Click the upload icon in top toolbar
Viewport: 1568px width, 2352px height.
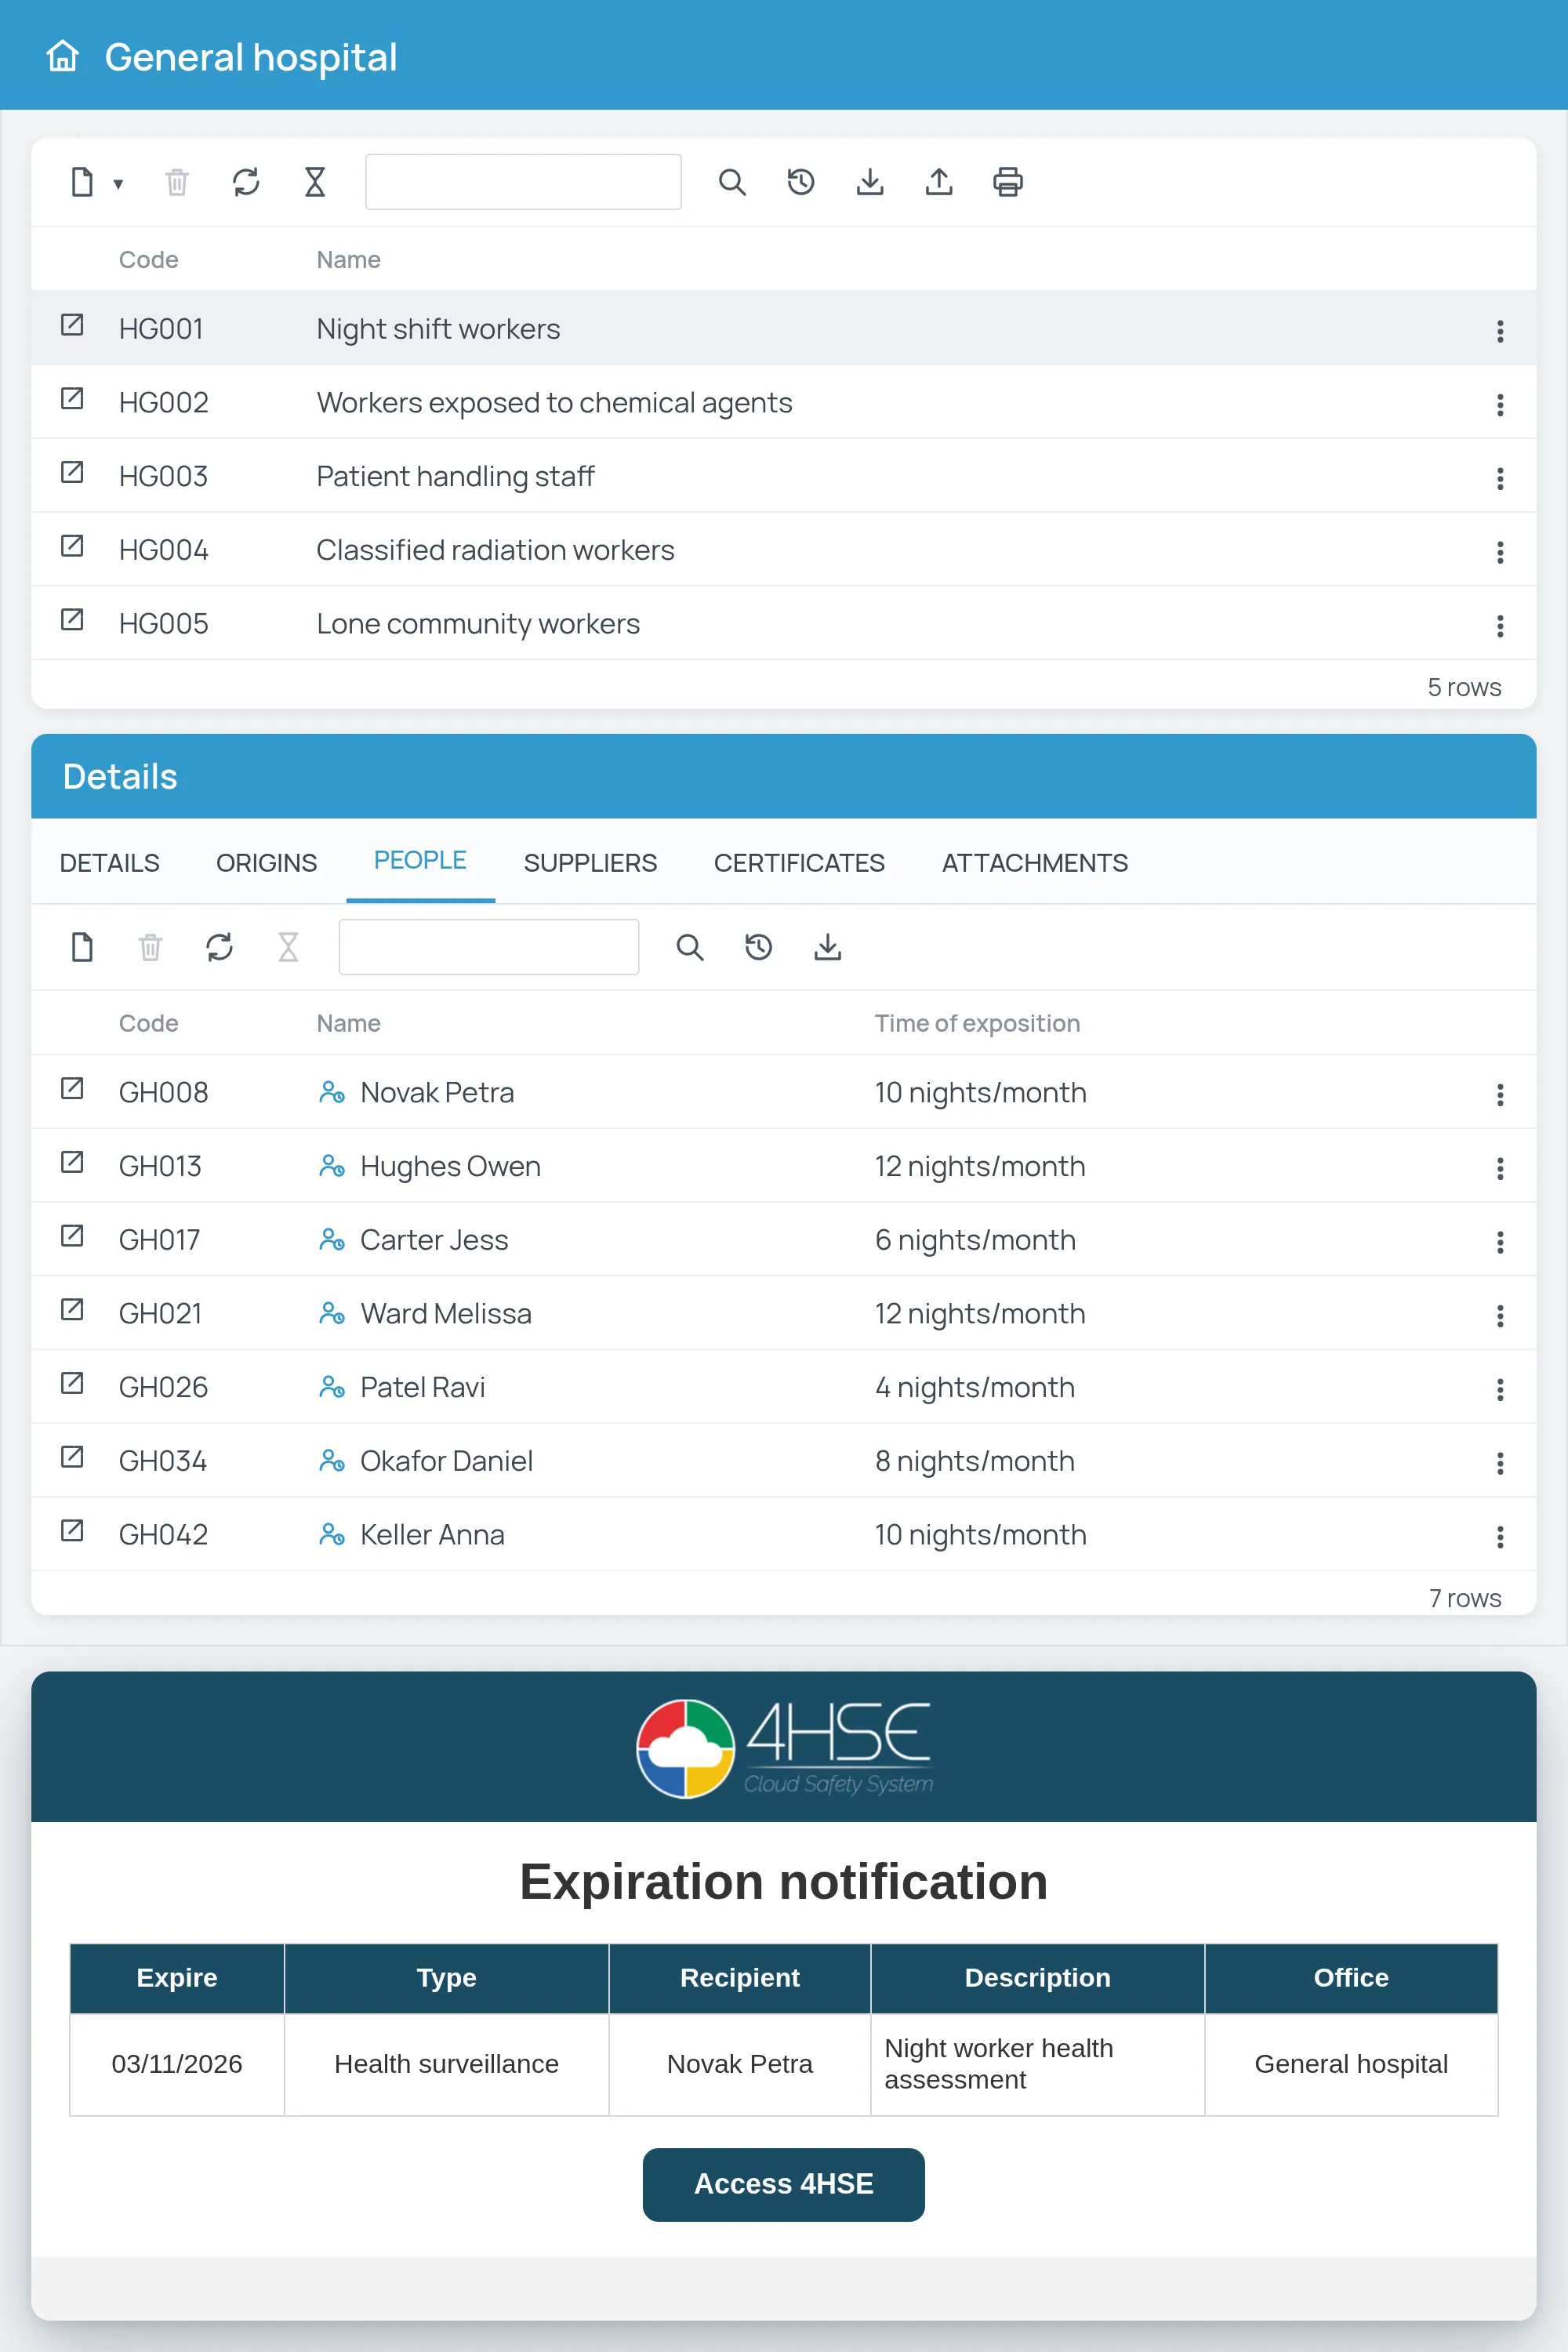pyautogui.click(x=939, y=182)
